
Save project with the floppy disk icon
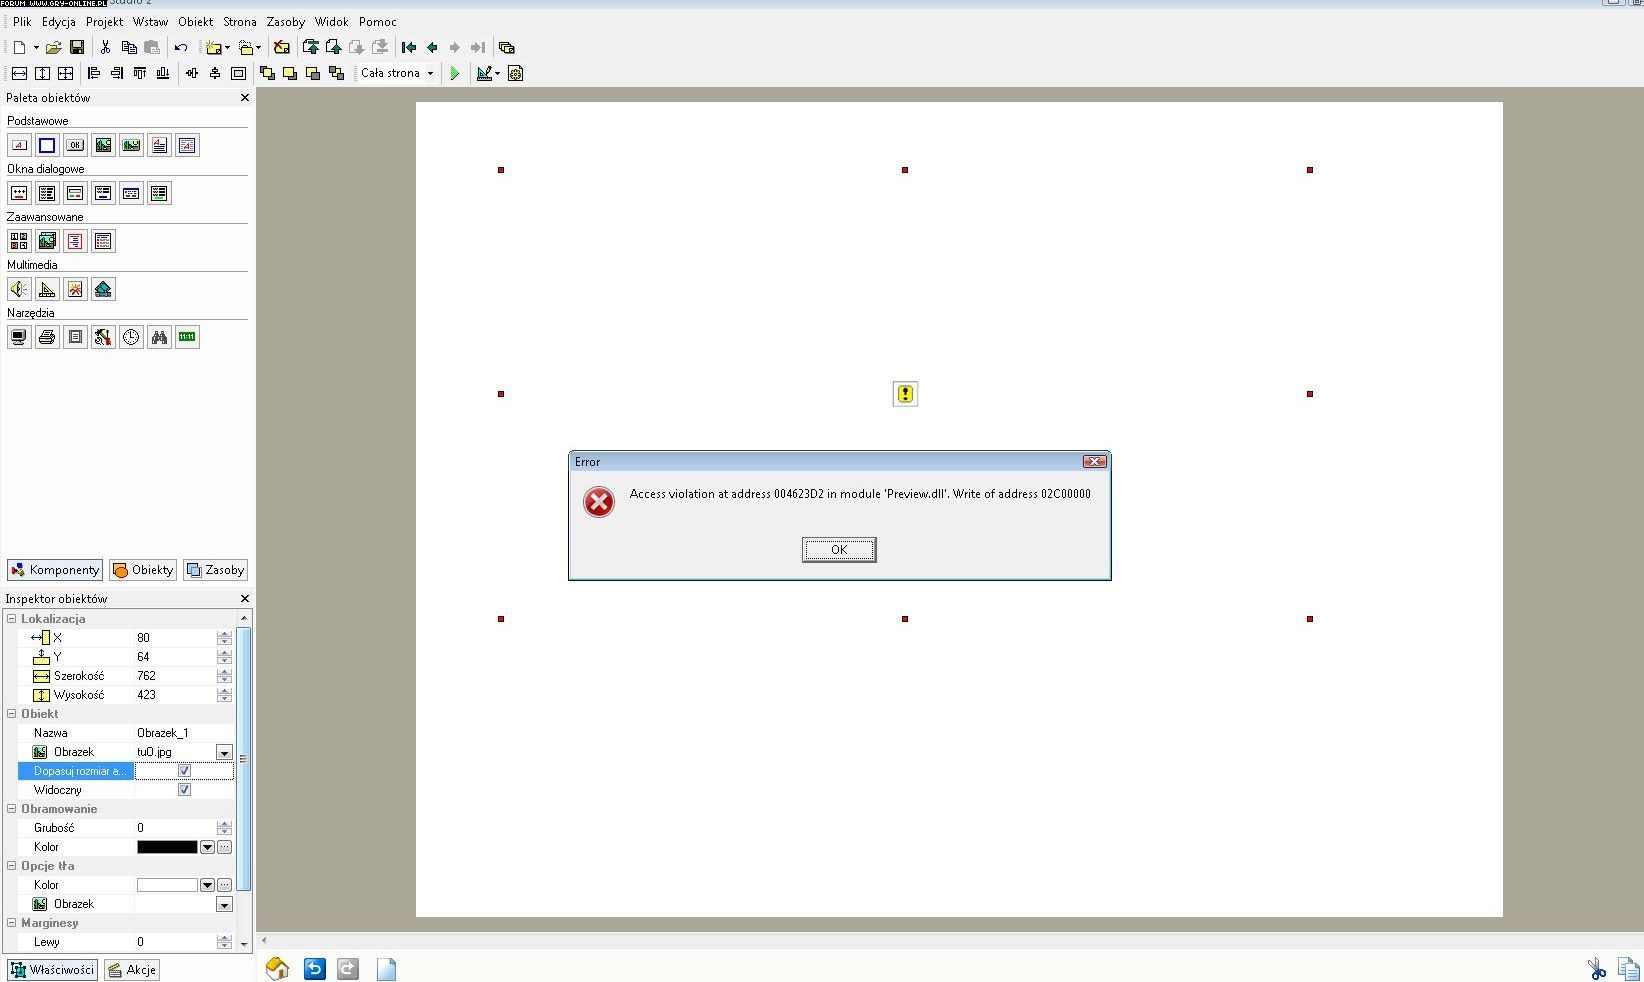(x=77, y=47)
